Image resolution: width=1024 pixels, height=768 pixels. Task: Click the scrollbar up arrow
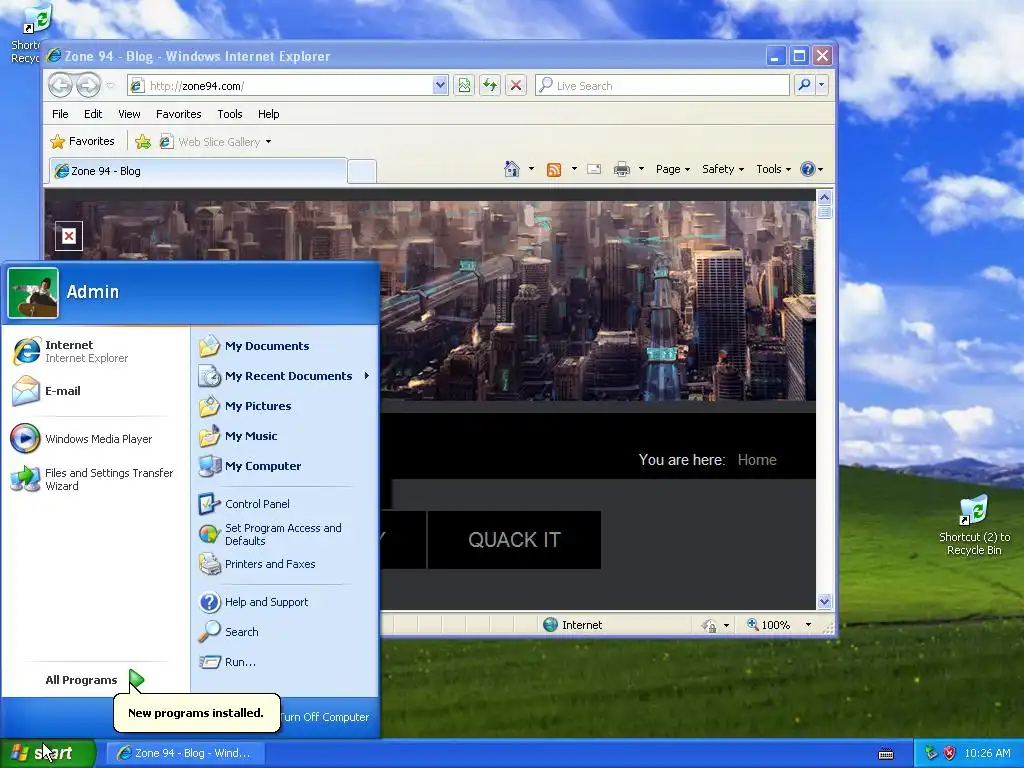824,197
